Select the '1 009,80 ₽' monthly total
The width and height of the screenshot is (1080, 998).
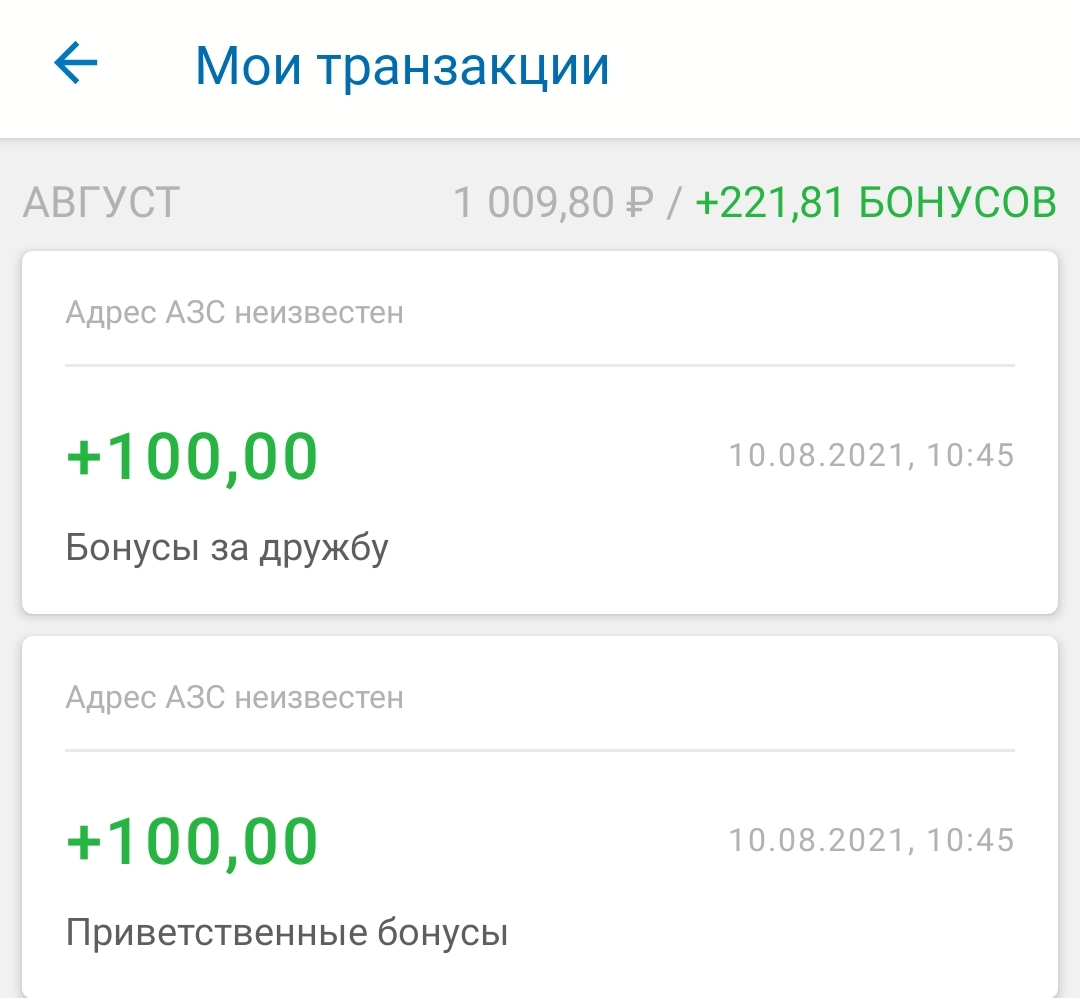click(553, 202)
